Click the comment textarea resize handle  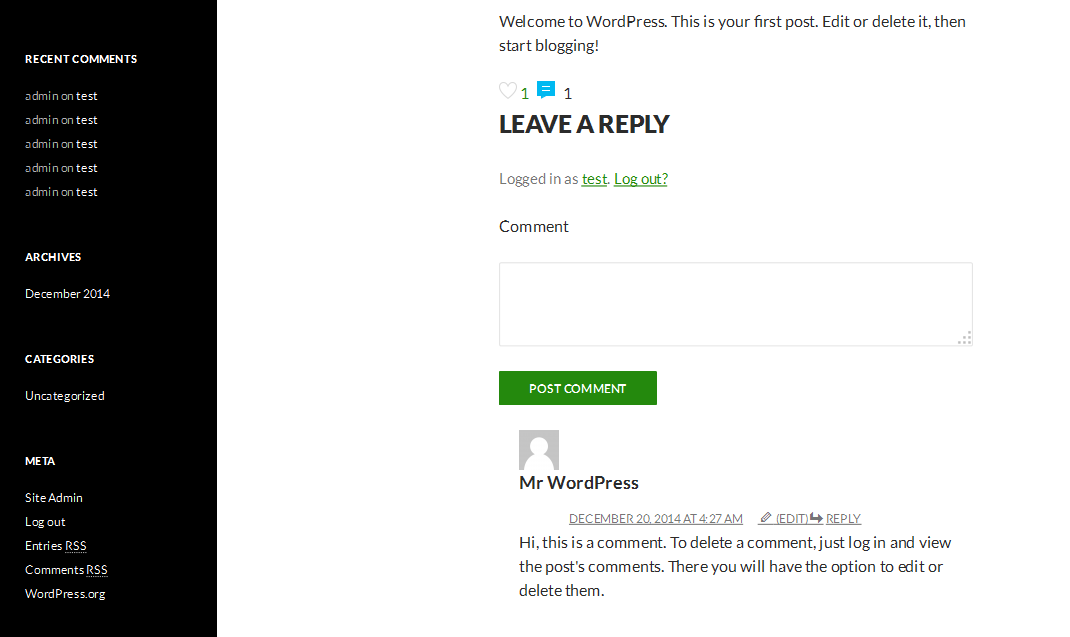point(965,338)
